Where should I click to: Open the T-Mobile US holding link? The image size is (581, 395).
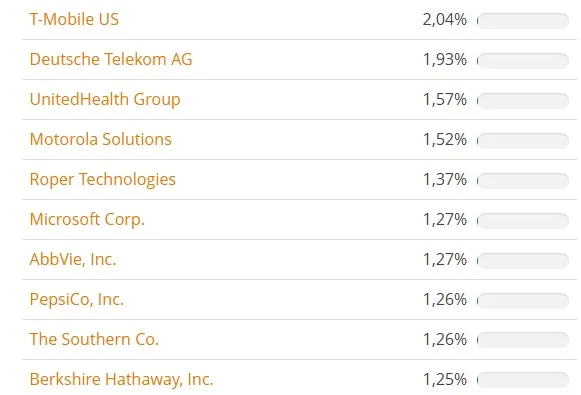74,19
